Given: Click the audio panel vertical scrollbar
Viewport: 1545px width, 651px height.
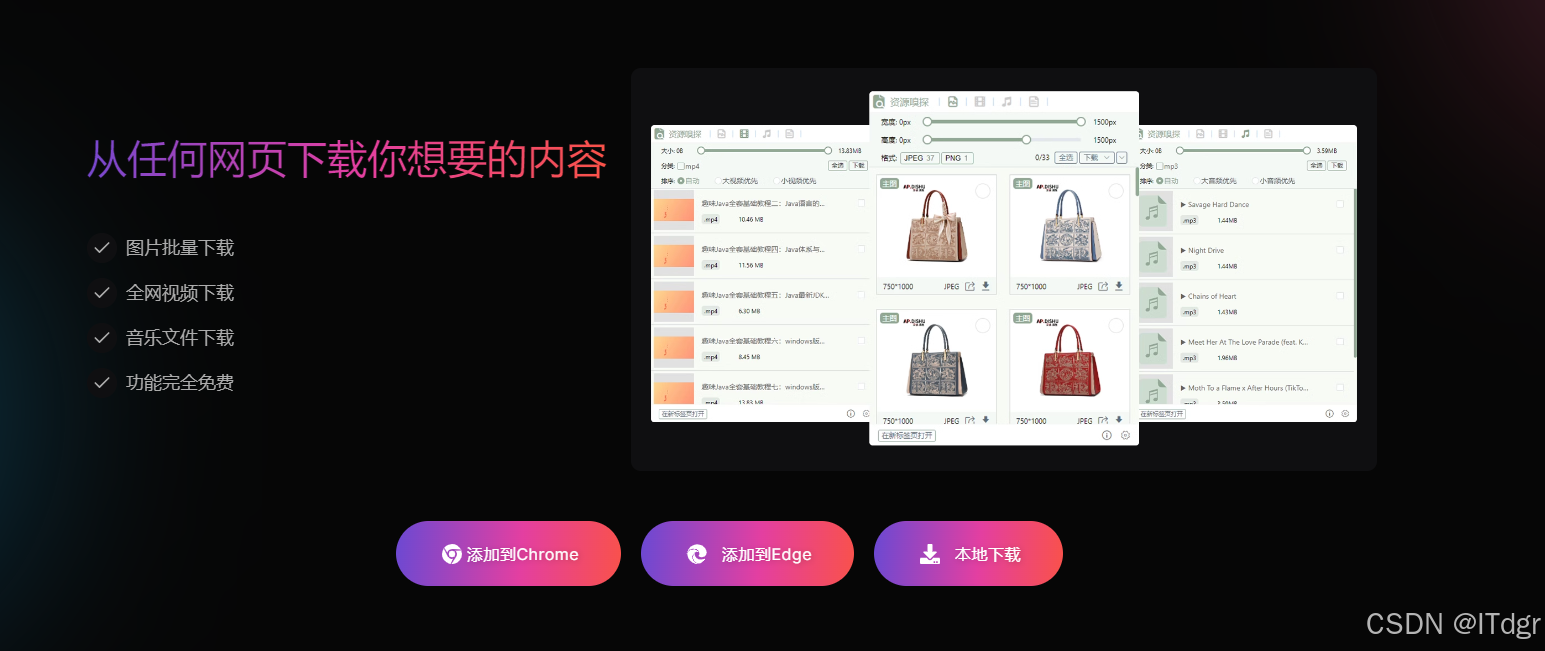Looking at the screenshot, I should coord(1355,273).
